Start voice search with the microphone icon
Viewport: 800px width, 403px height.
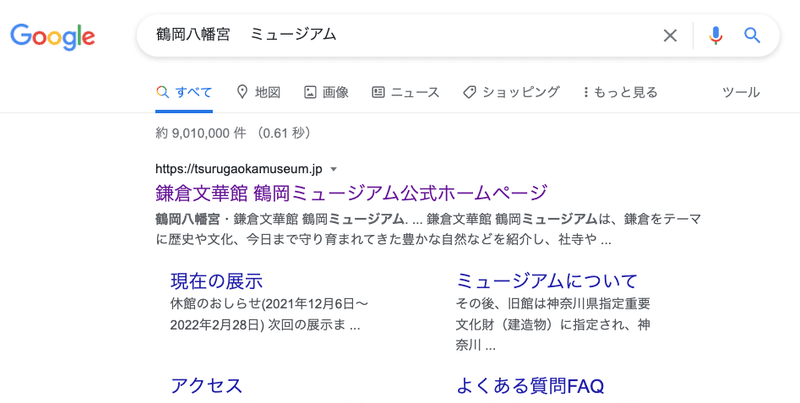(716, 35)
